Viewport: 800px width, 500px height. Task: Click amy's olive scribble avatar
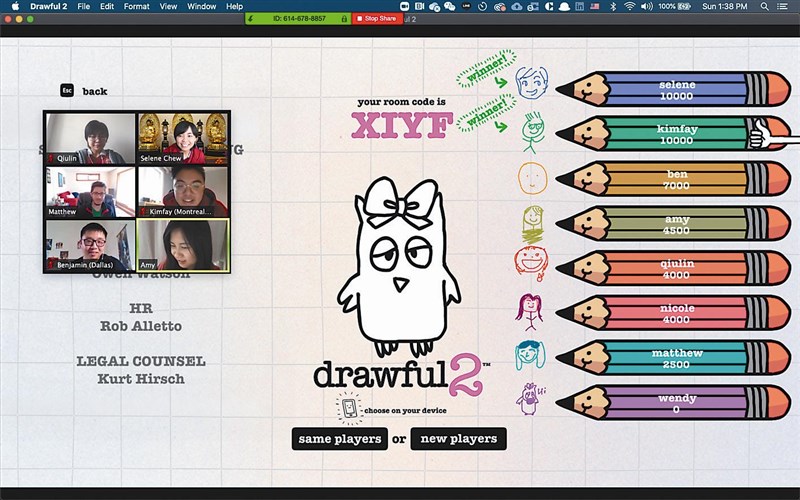pos(533,224)
